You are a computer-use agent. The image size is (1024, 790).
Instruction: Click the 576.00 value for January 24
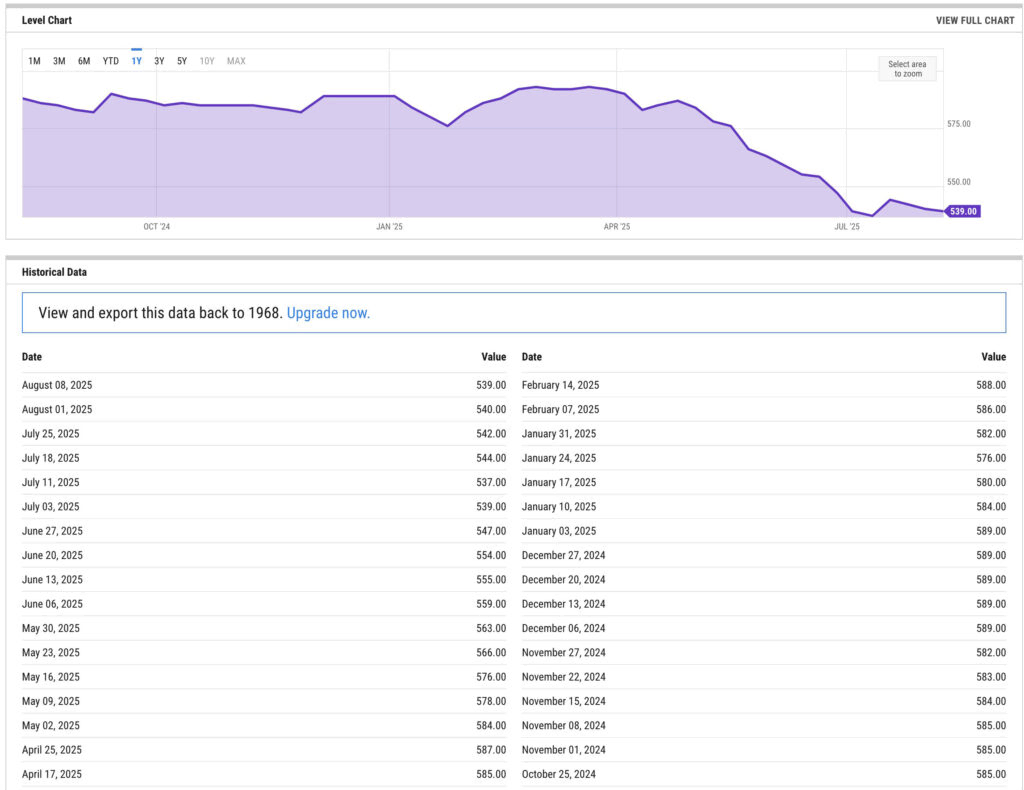(991, 458)
